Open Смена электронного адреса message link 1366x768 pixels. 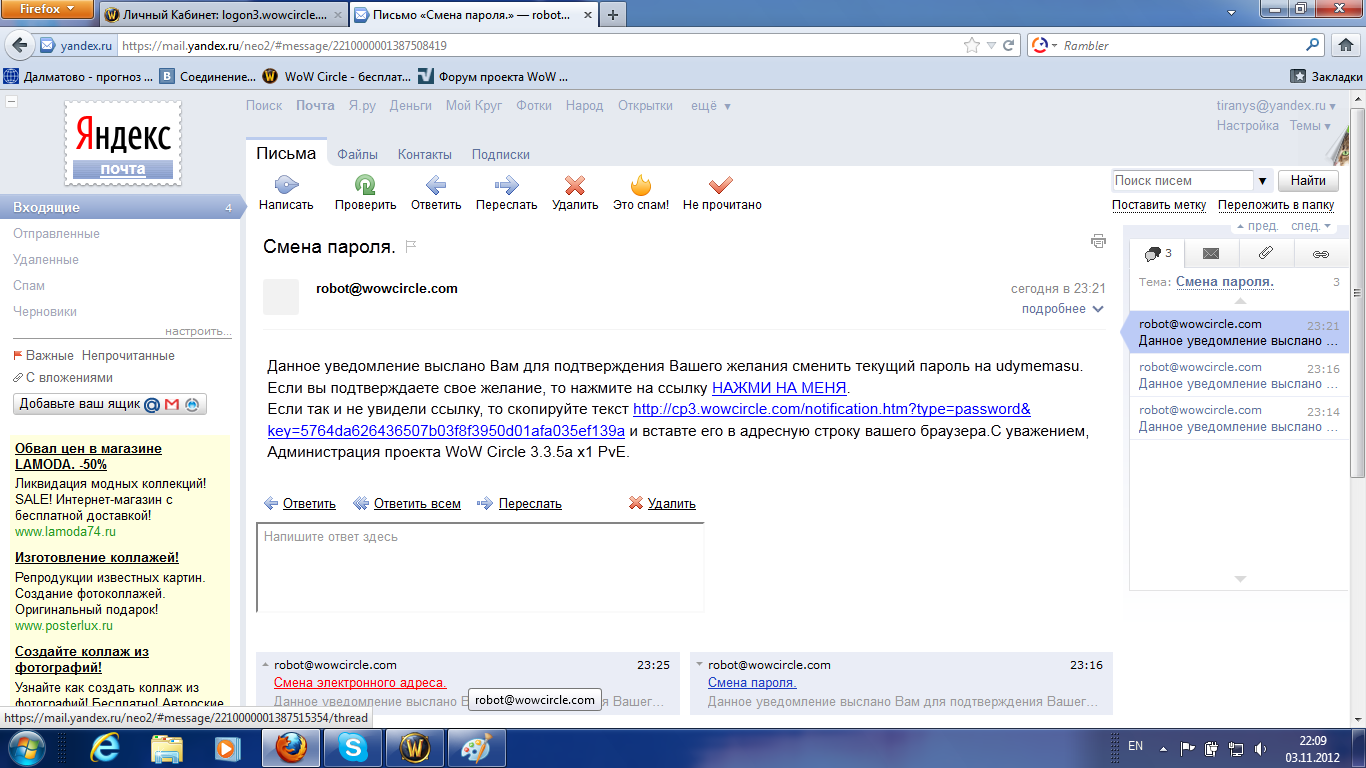click(360, 682)
